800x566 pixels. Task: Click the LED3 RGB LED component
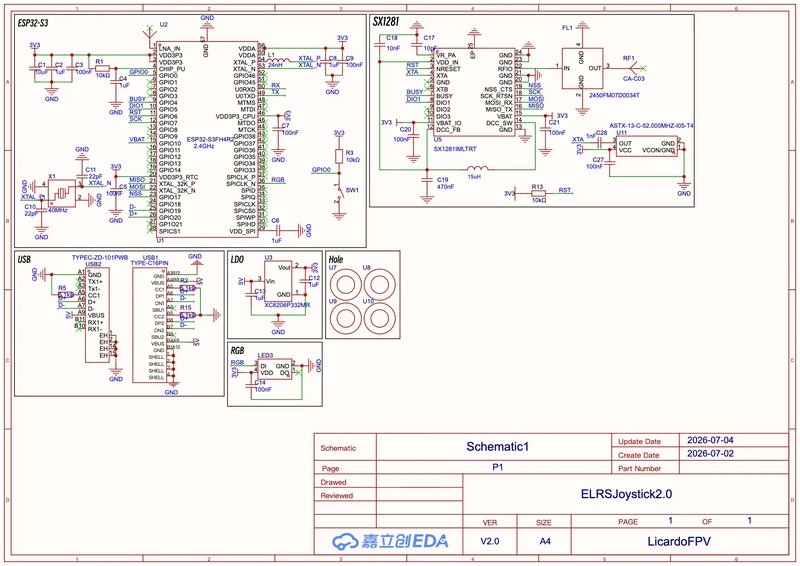[x=274, y=370]
